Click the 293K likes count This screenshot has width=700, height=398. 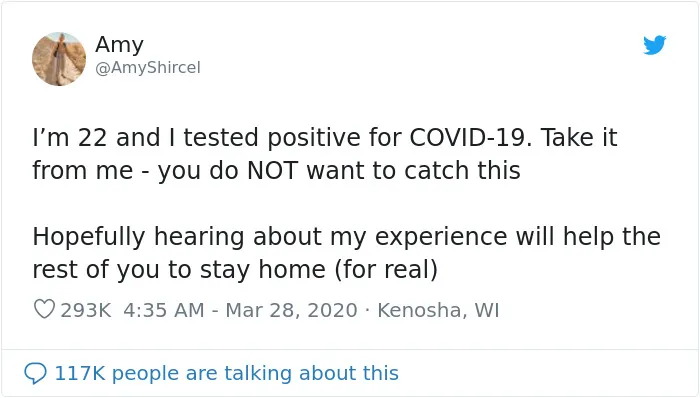(x=86, y=310)
